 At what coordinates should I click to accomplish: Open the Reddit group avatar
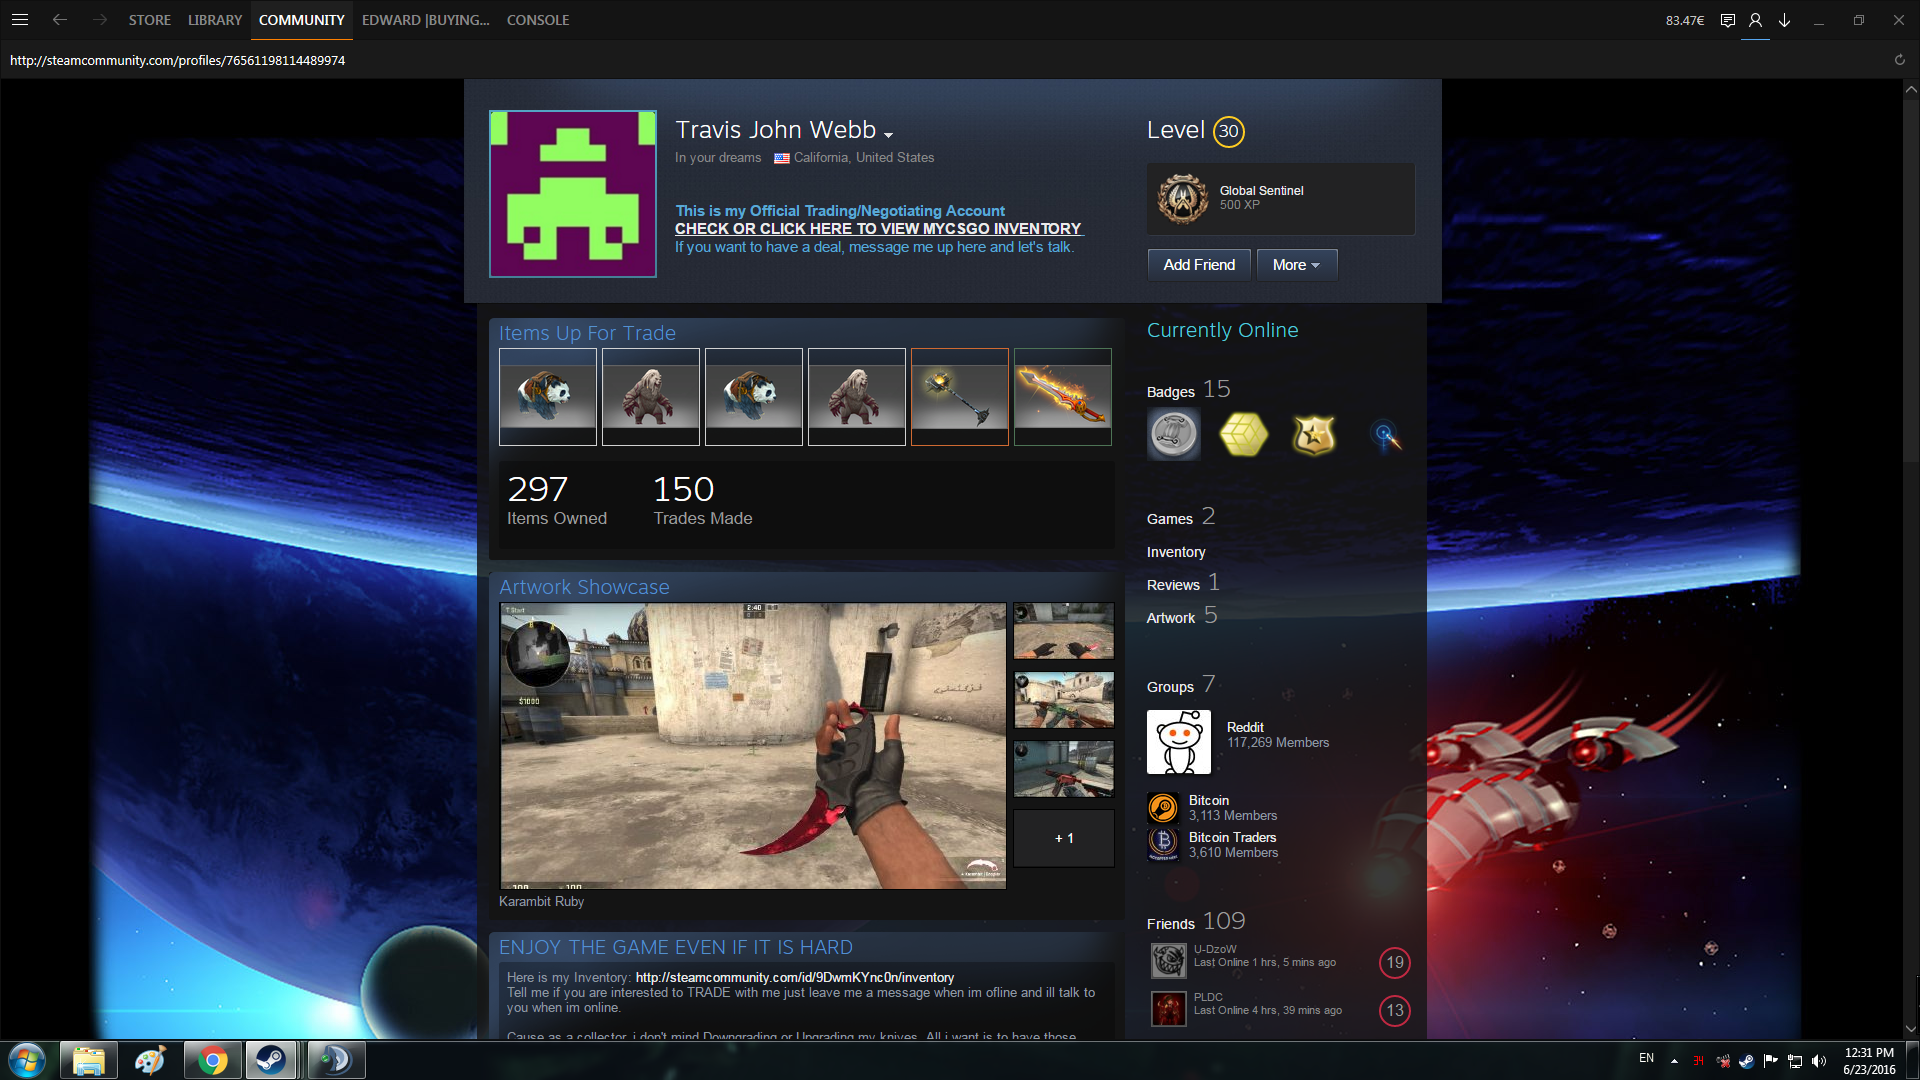[x=1178, y=742]
